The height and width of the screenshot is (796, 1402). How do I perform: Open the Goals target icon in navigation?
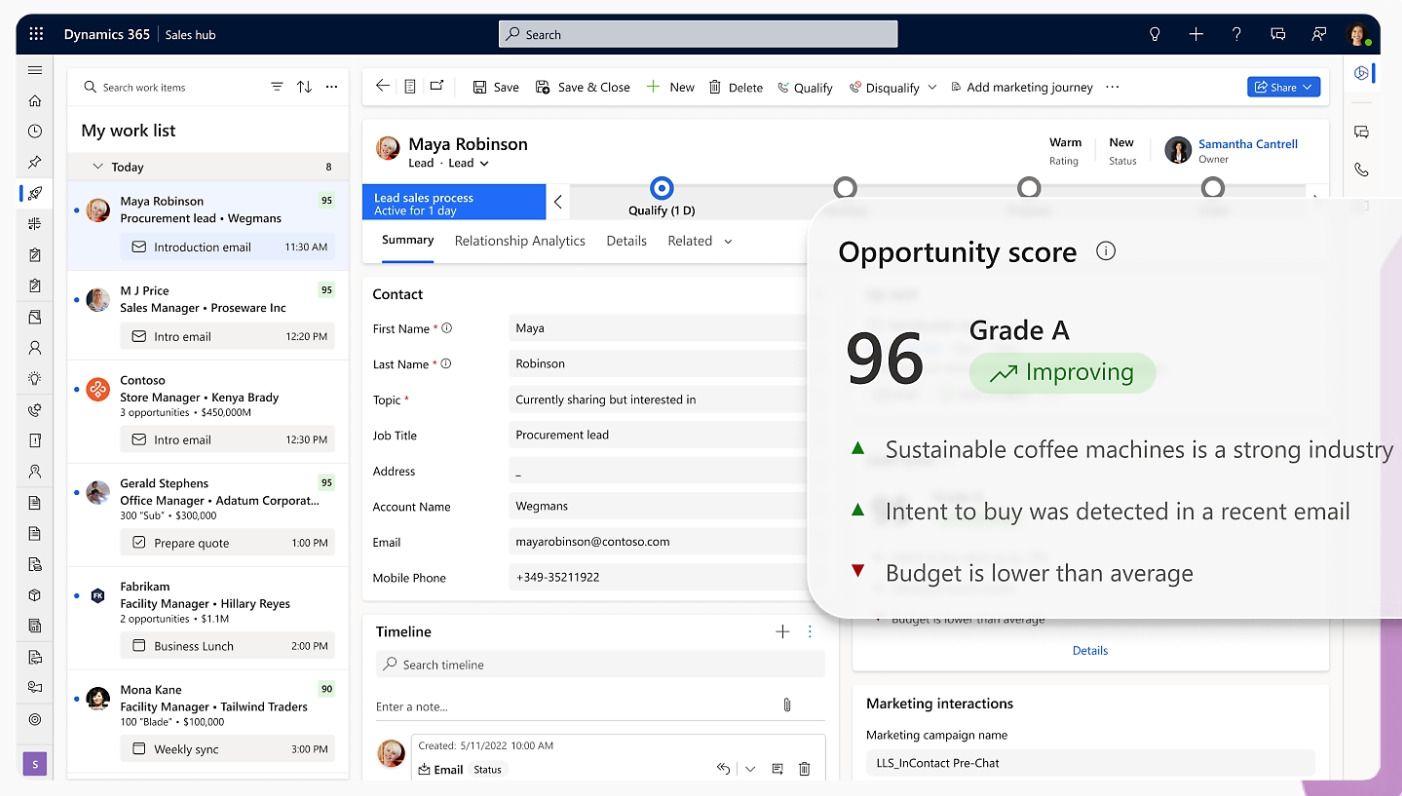tap(35, 719)
